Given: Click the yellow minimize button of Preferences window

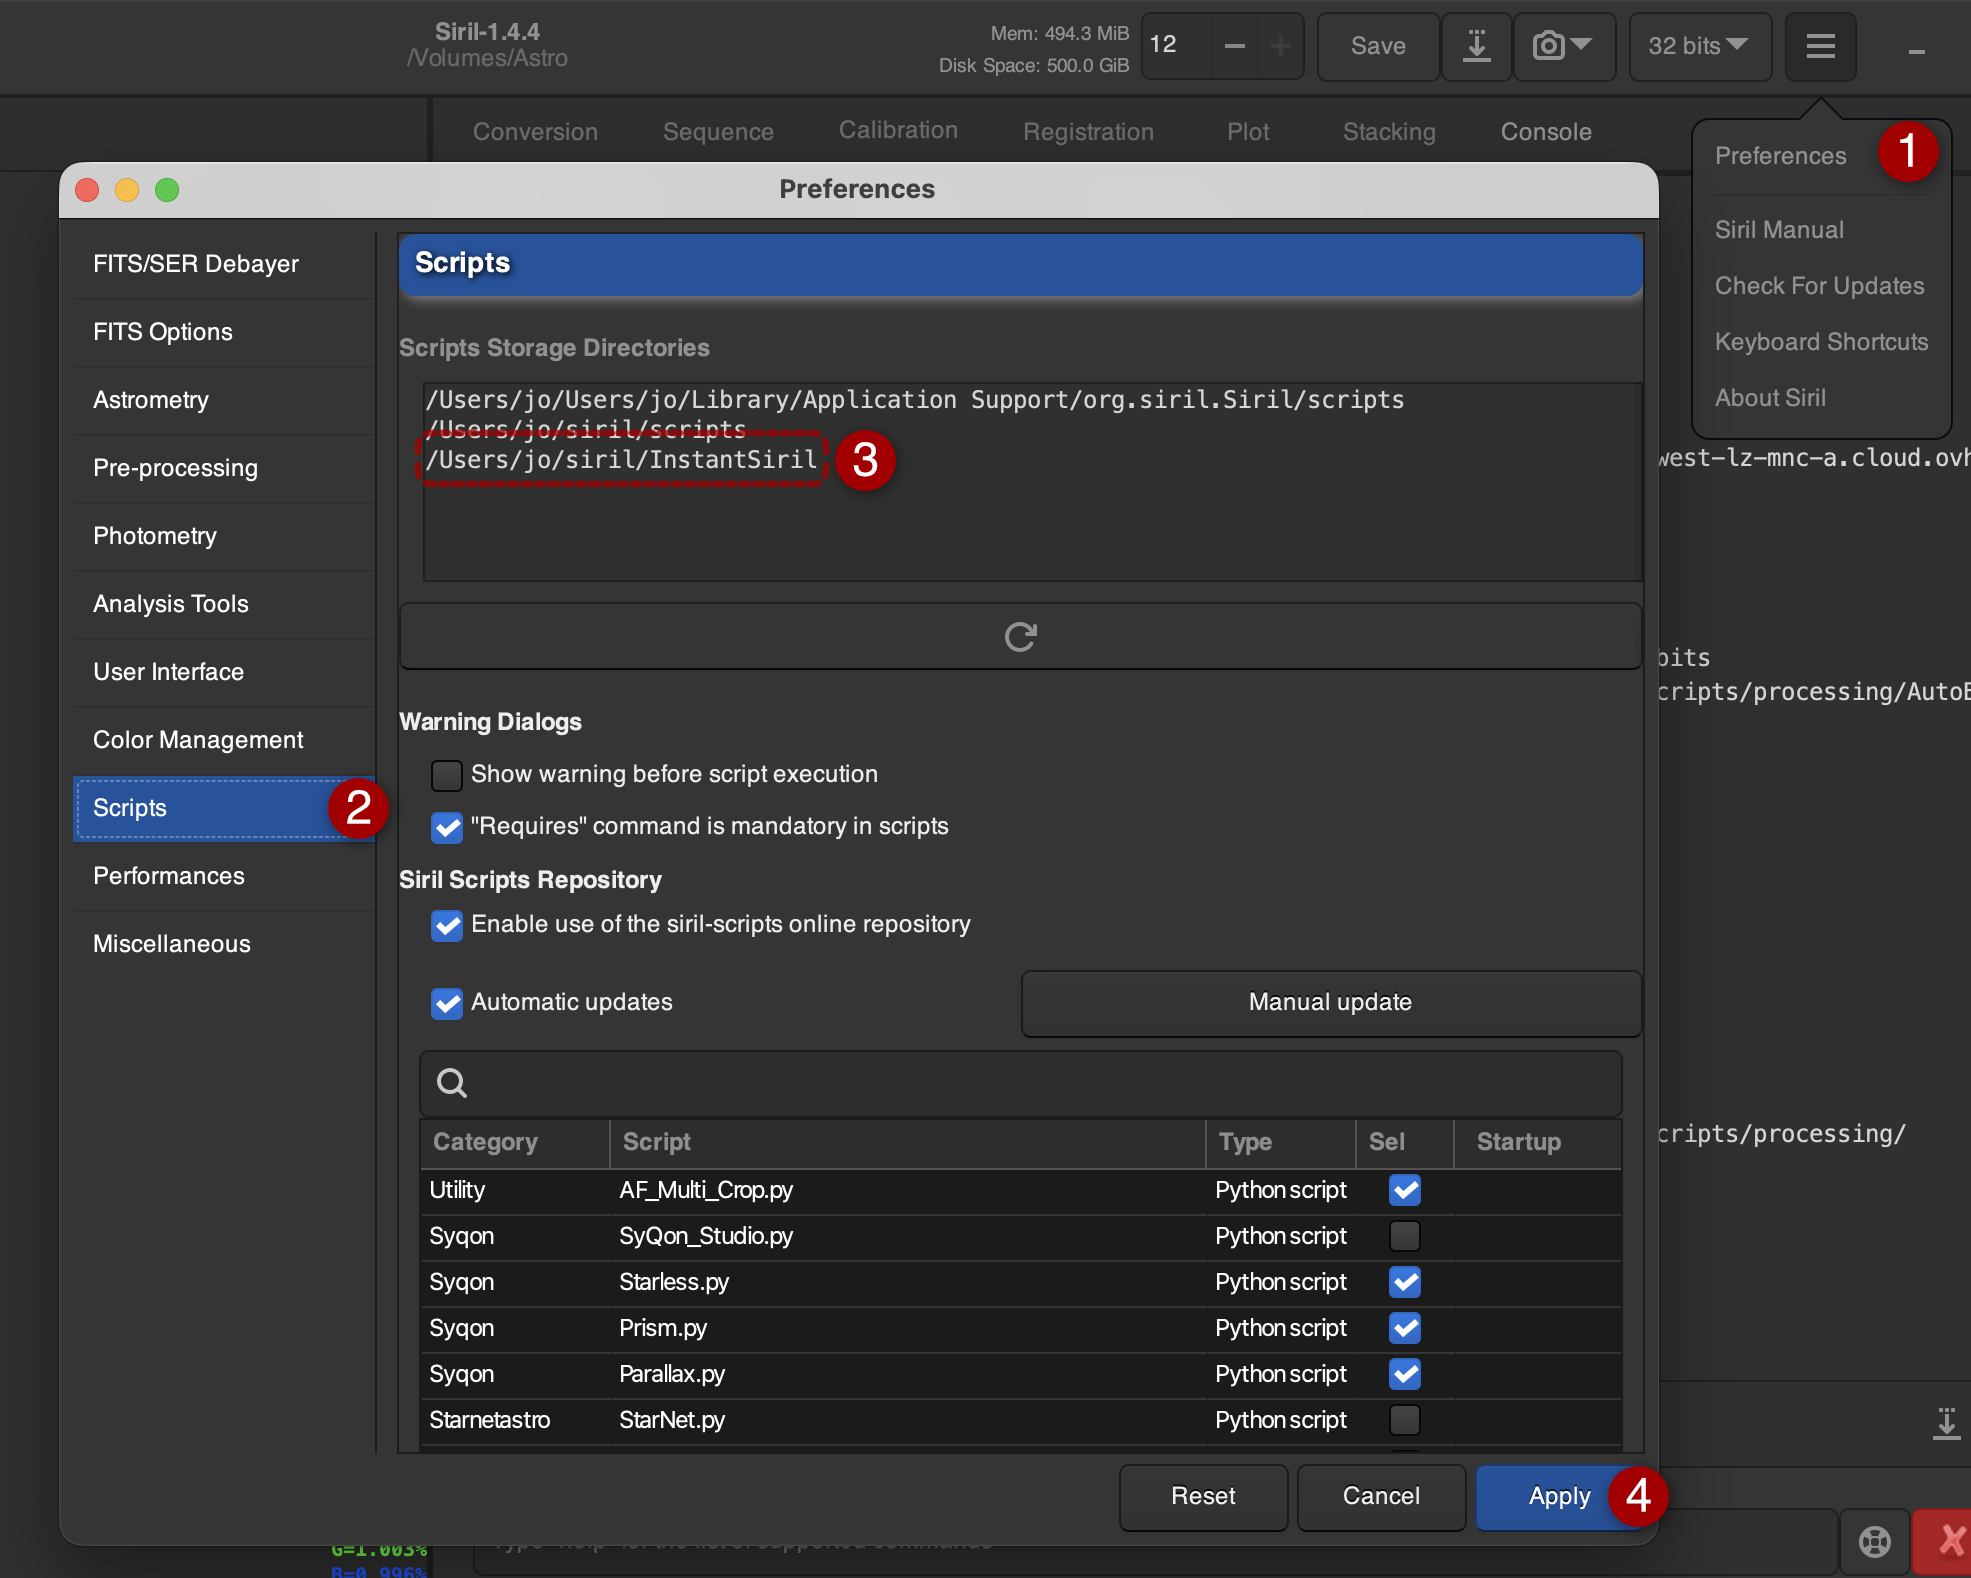Looking at the screenshot, I should pyautogui.click(x=127, y=190).
